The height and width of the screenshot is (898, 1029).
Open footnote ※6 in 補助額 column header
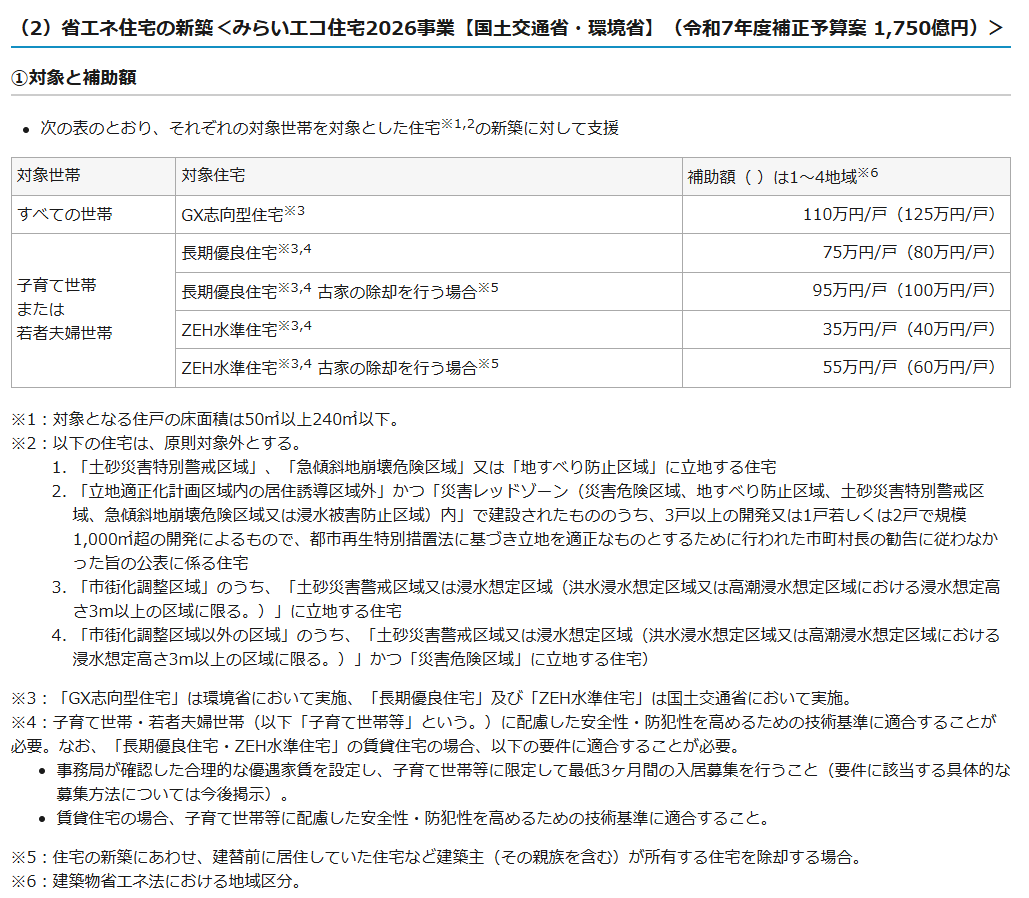pos(867,172)
